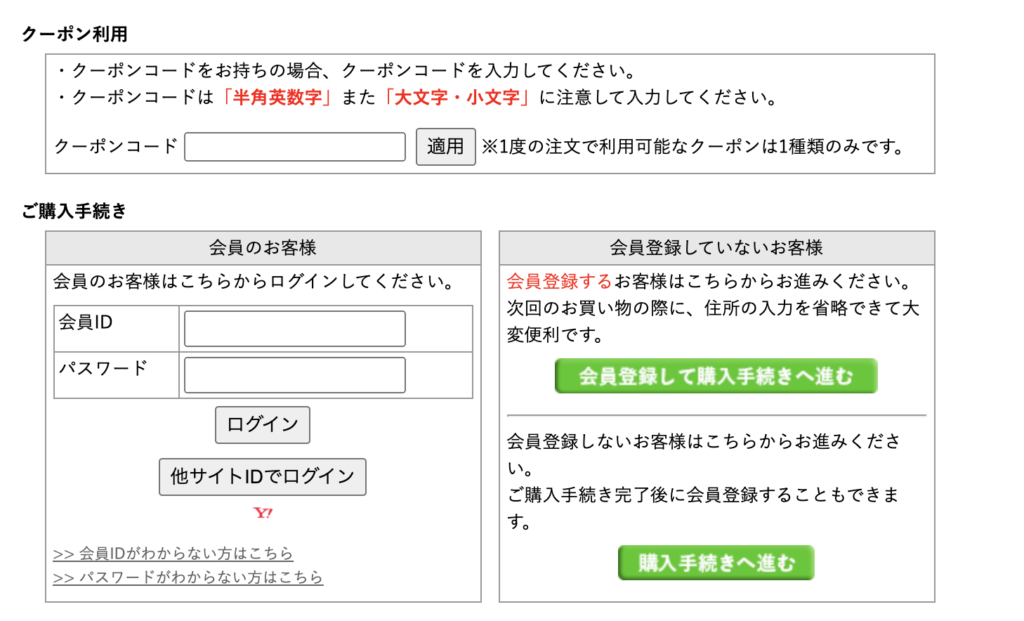Click the クーポン利用 section heading
This screenshot has height=621, width=1024.
75,34
